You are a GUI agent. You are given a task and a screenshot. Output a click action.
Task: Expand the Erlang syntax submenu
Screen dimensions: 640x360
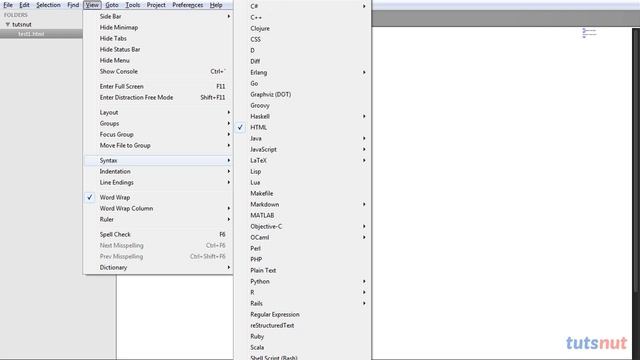click(302, 72)
